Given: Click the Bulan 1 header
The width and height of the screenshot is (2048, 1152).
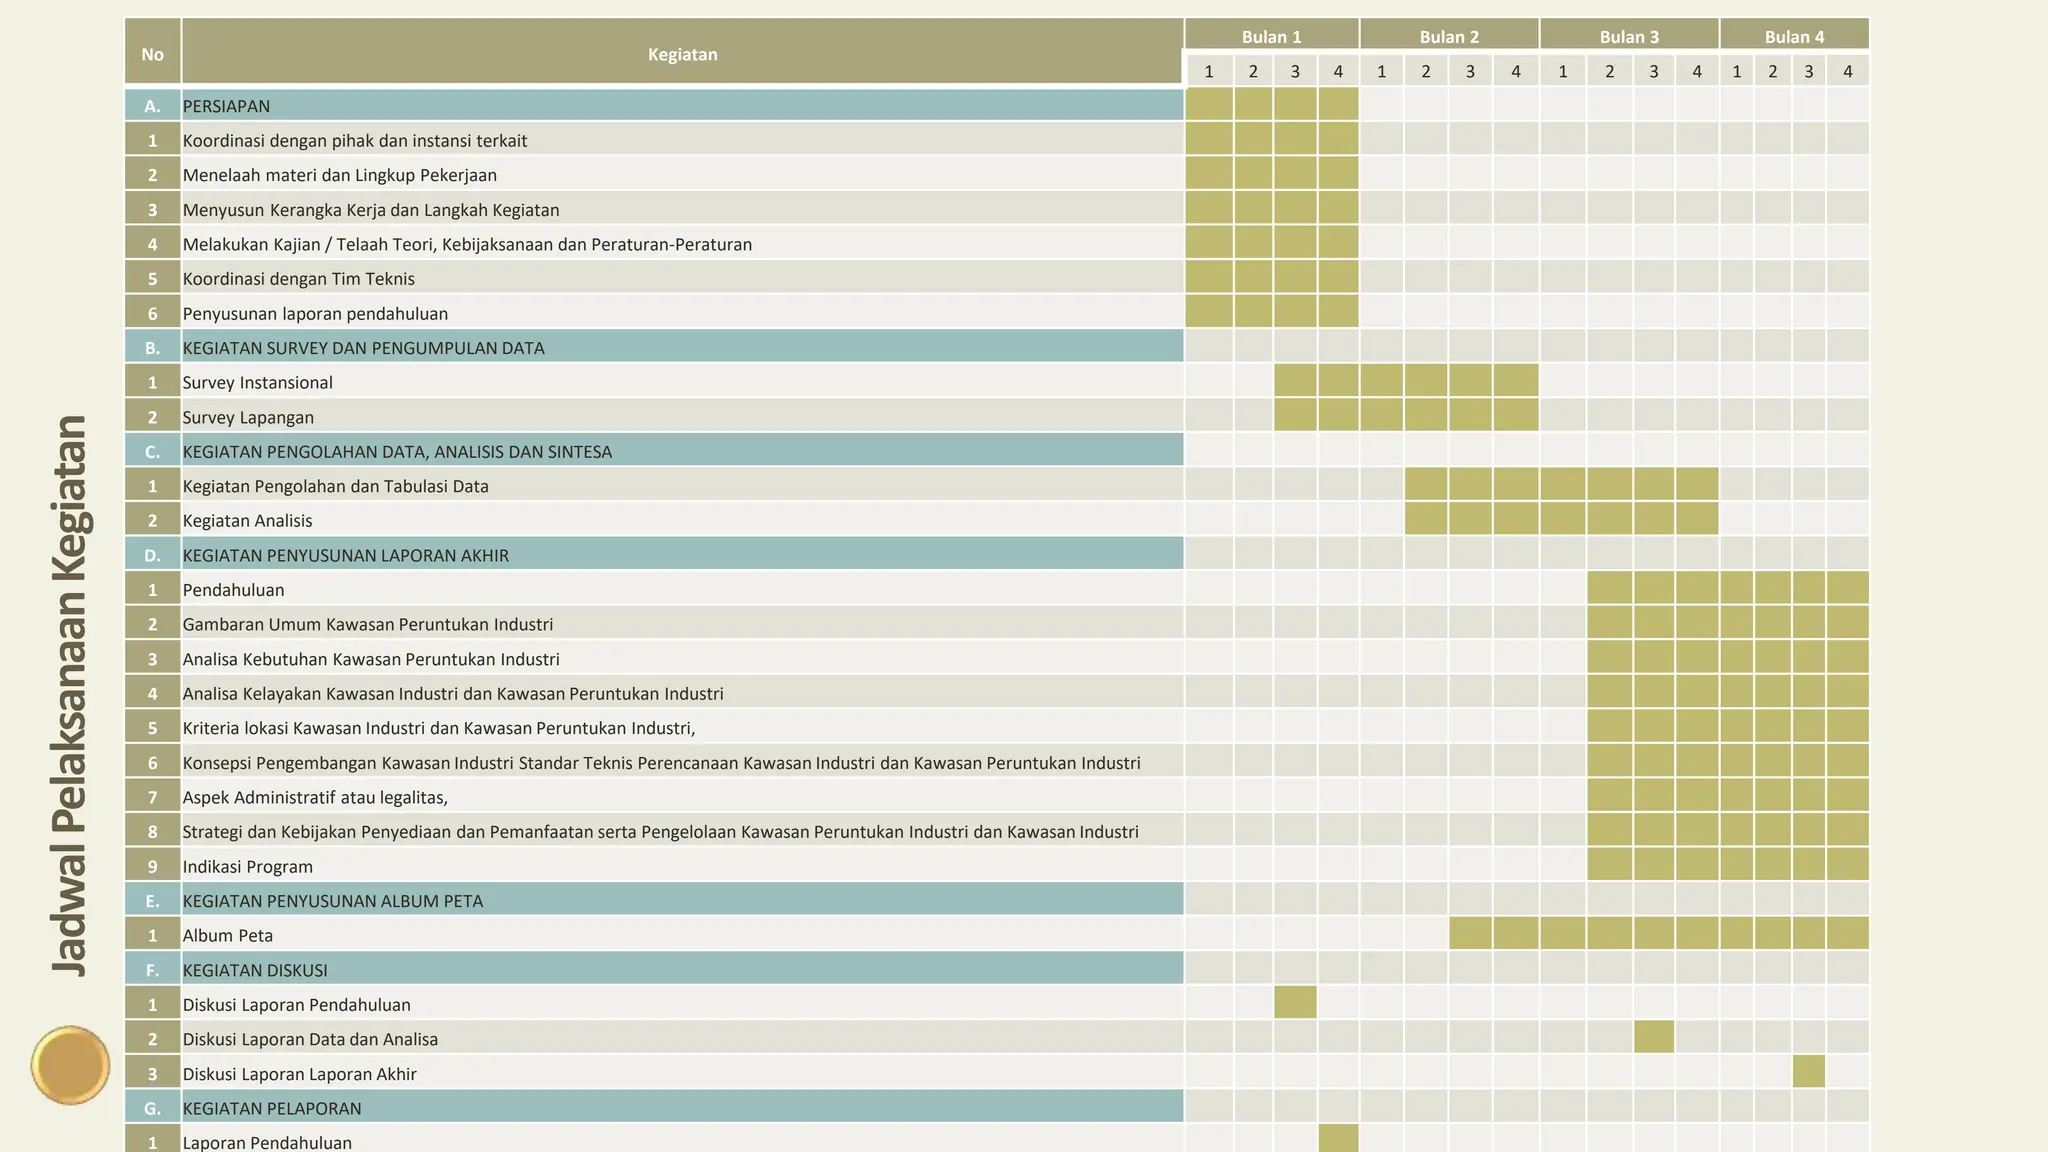Looking at the screenshot, I should (x=1271, y=36).
